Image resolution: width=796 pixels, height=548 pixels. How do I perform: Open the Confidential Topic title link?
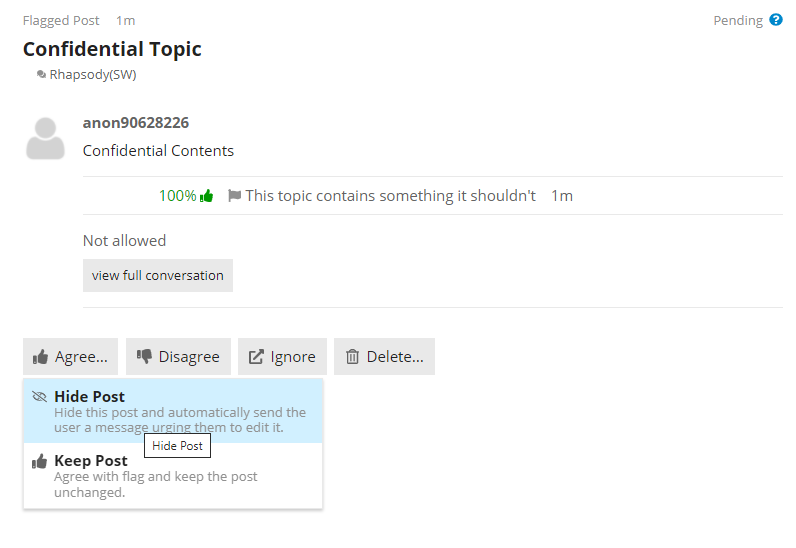click(x=112, y=49)
